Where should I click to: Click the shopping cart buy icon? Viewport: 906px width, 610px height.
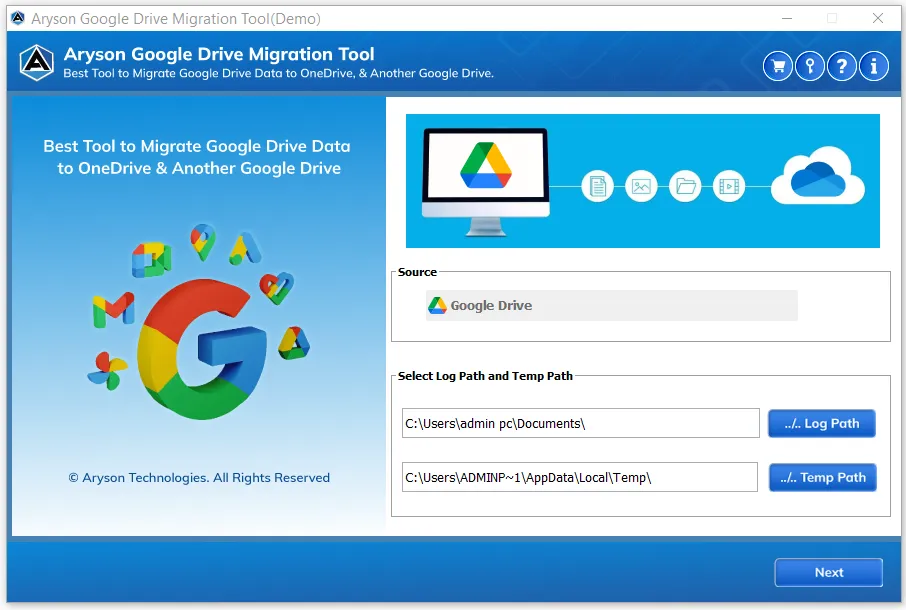(x=778, y=66)
